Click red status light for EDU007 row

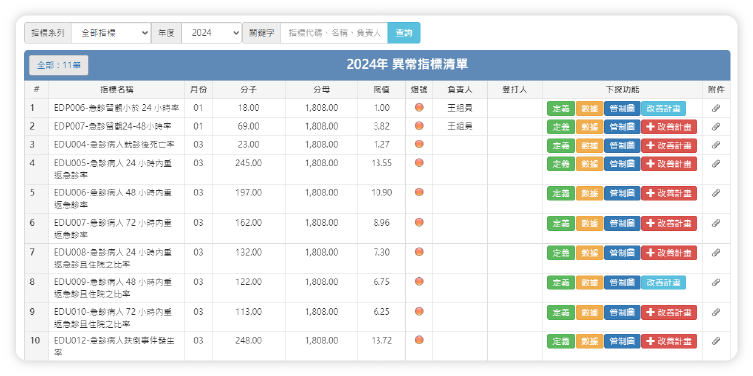coord(419,222)
